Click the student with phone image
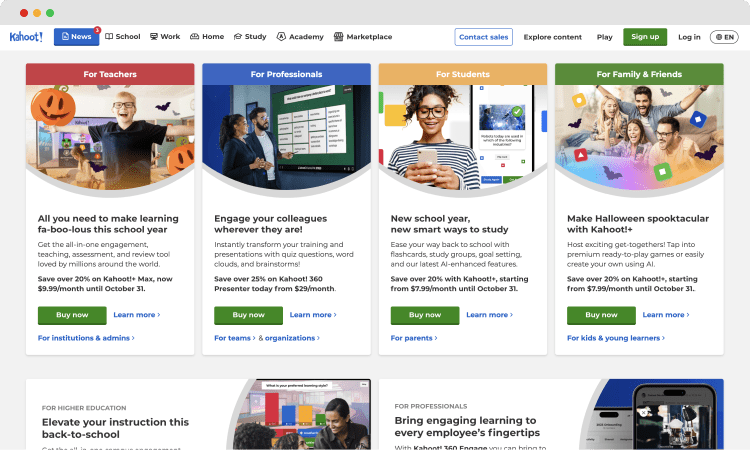The image size is (750, 450). point(463,138)
